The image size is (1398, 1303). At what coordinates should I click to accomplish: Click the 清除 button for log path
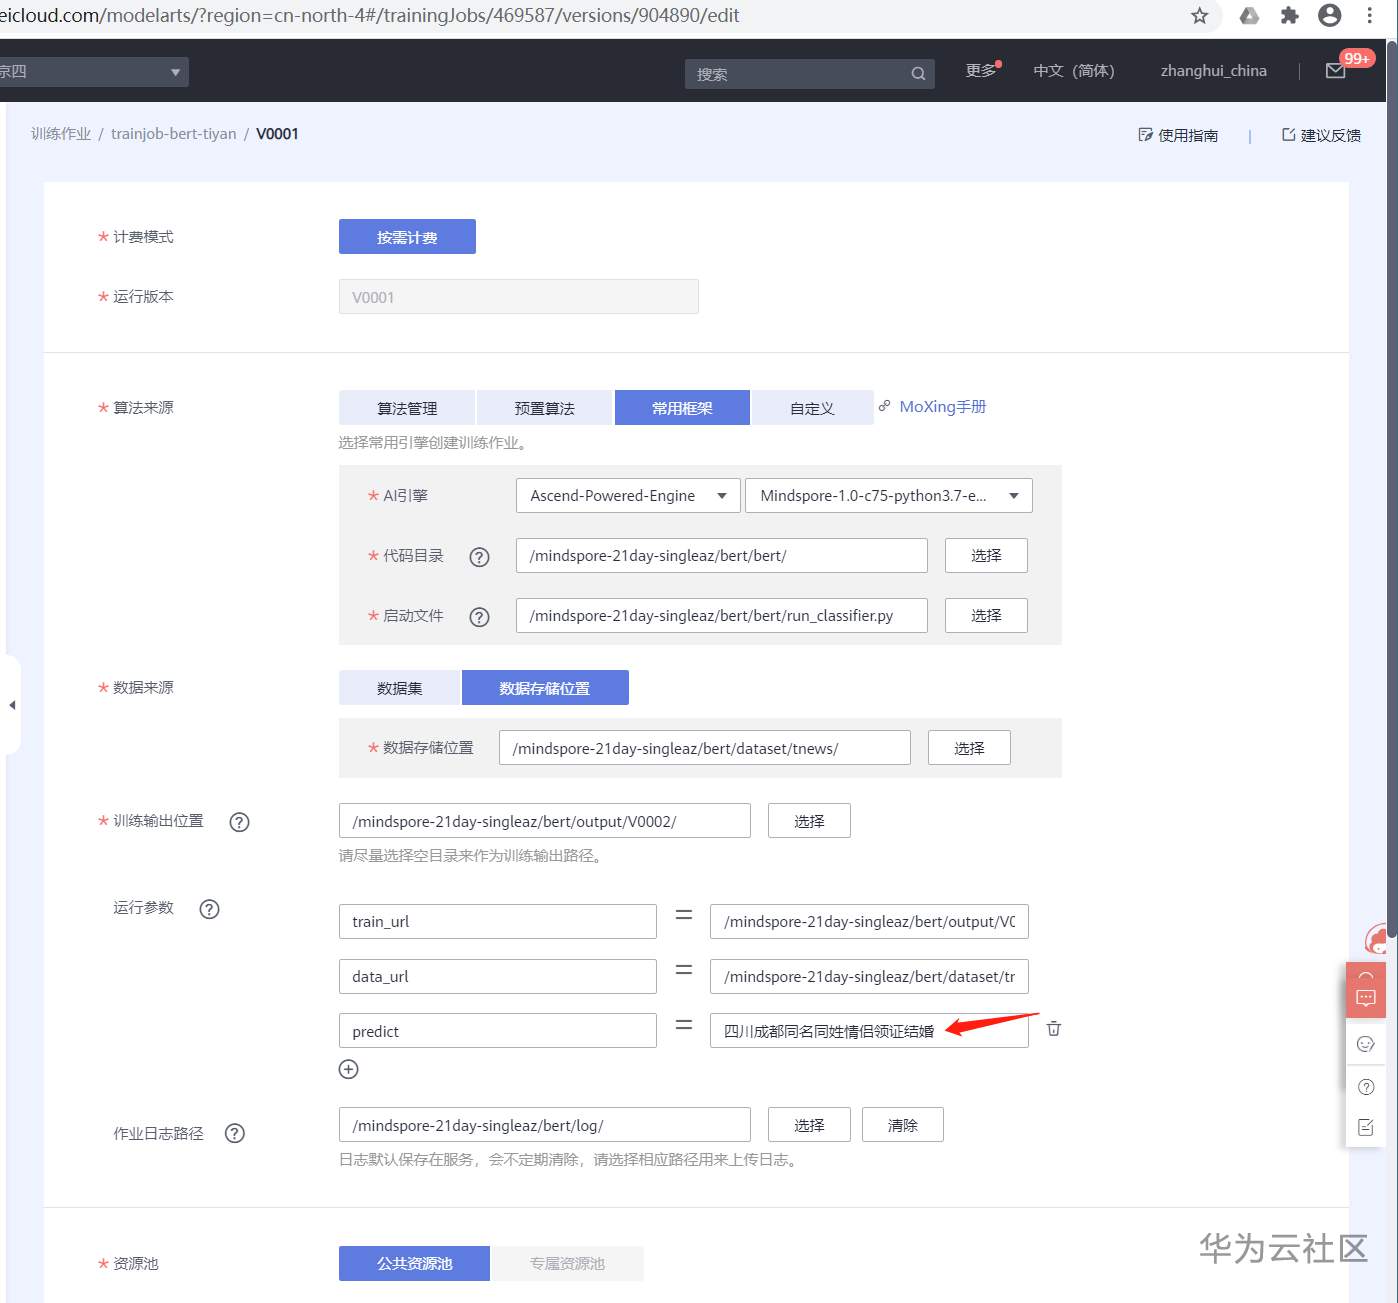click(x=903, y=1125)
